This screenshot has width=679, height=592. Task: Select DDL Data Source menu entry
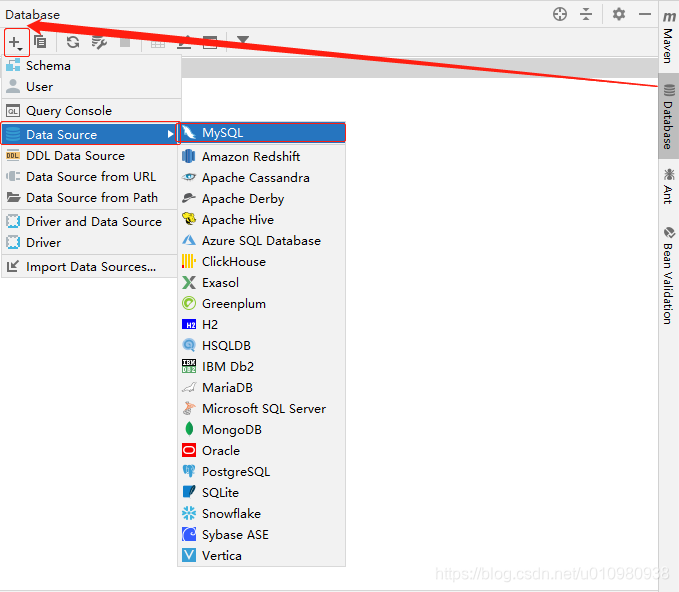point(90,155)
